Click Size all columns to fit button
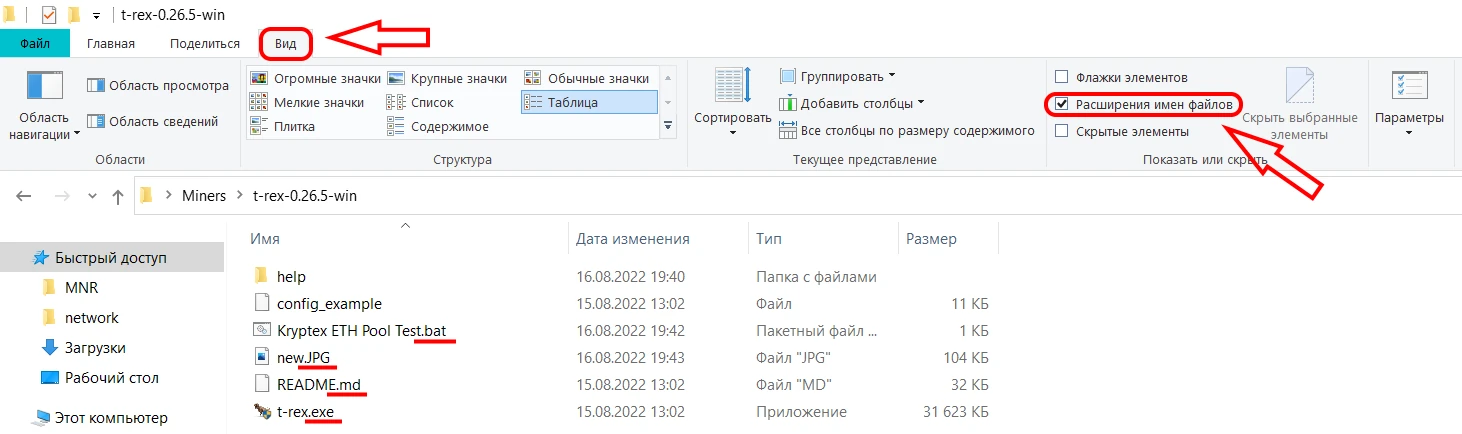1462x434 pixels. click(906, 130)
